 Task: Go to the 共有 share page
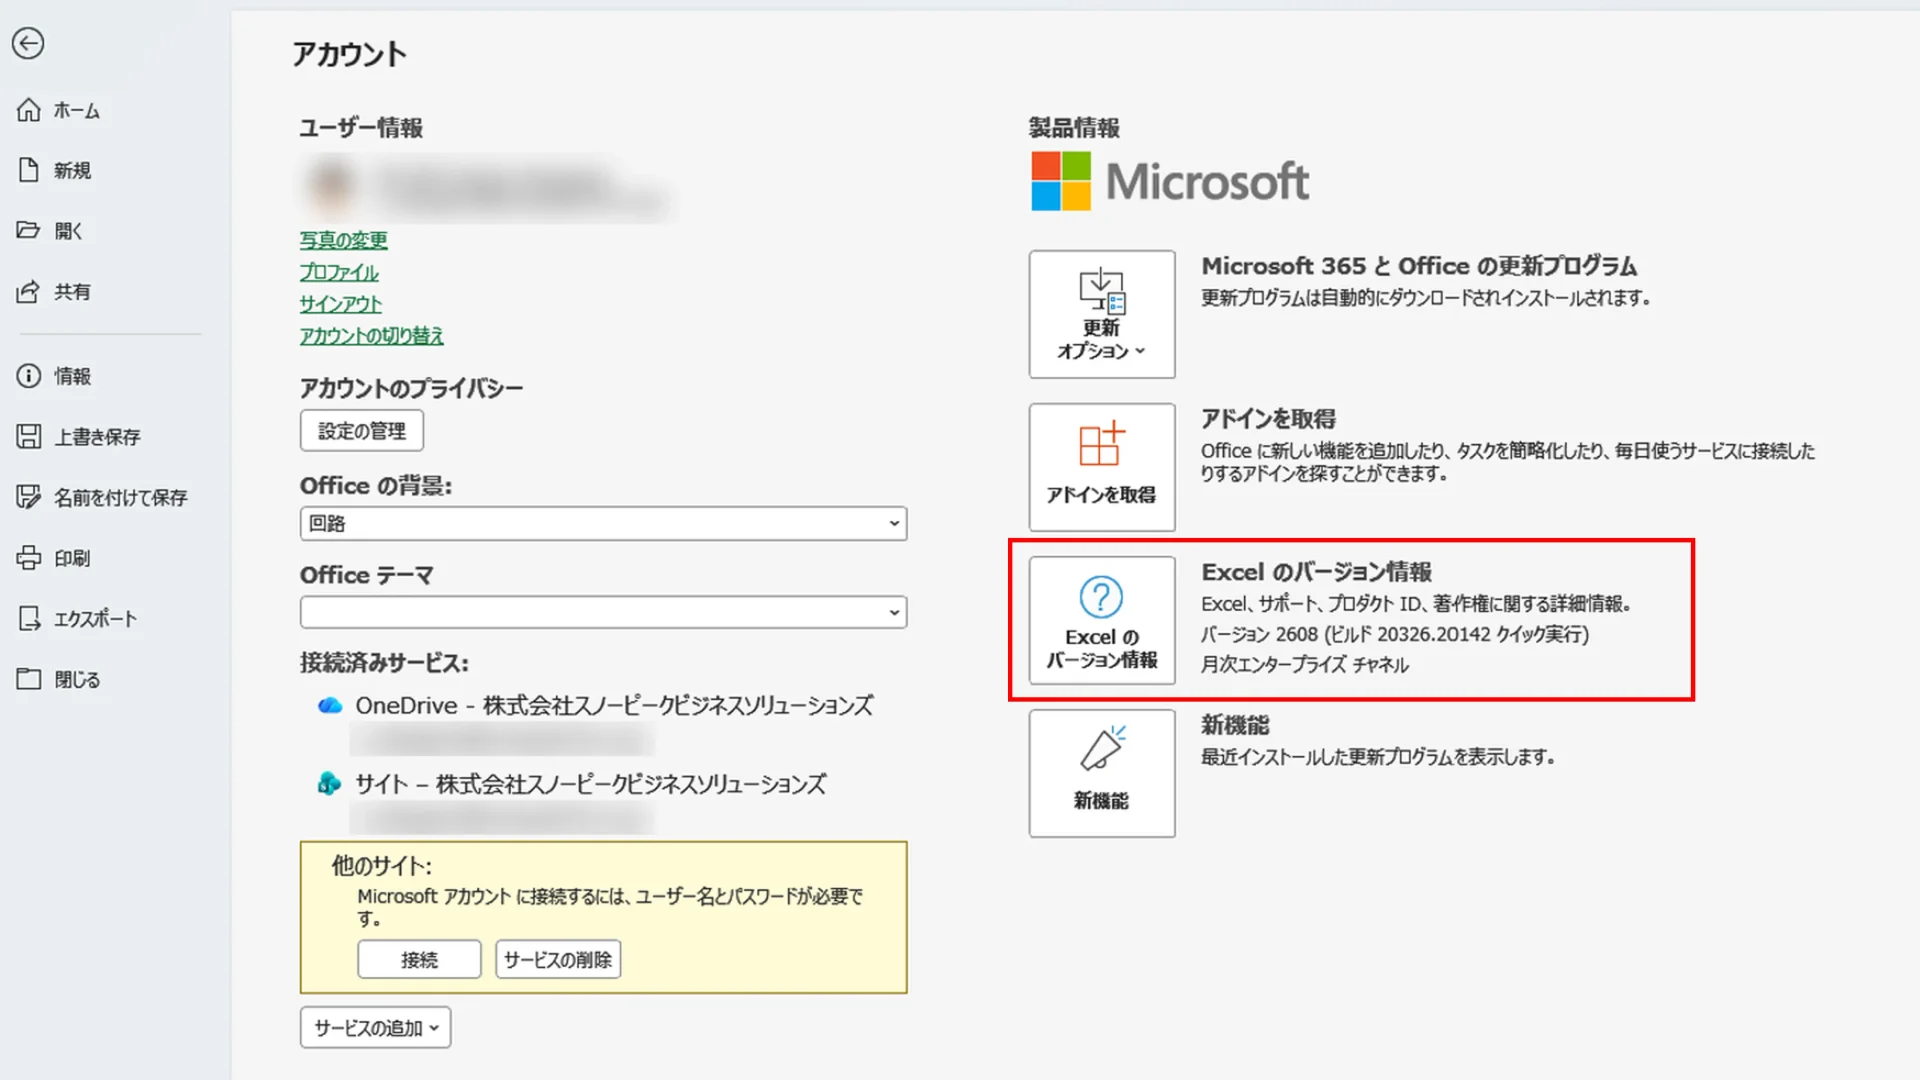(x=54, y=292)
